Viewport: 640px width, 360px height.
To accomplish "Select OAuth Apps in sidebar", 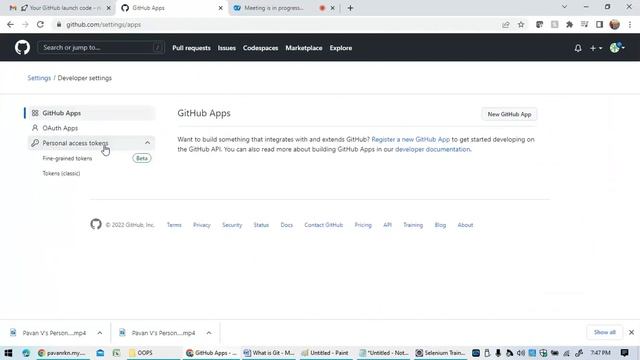I will 90,128.
